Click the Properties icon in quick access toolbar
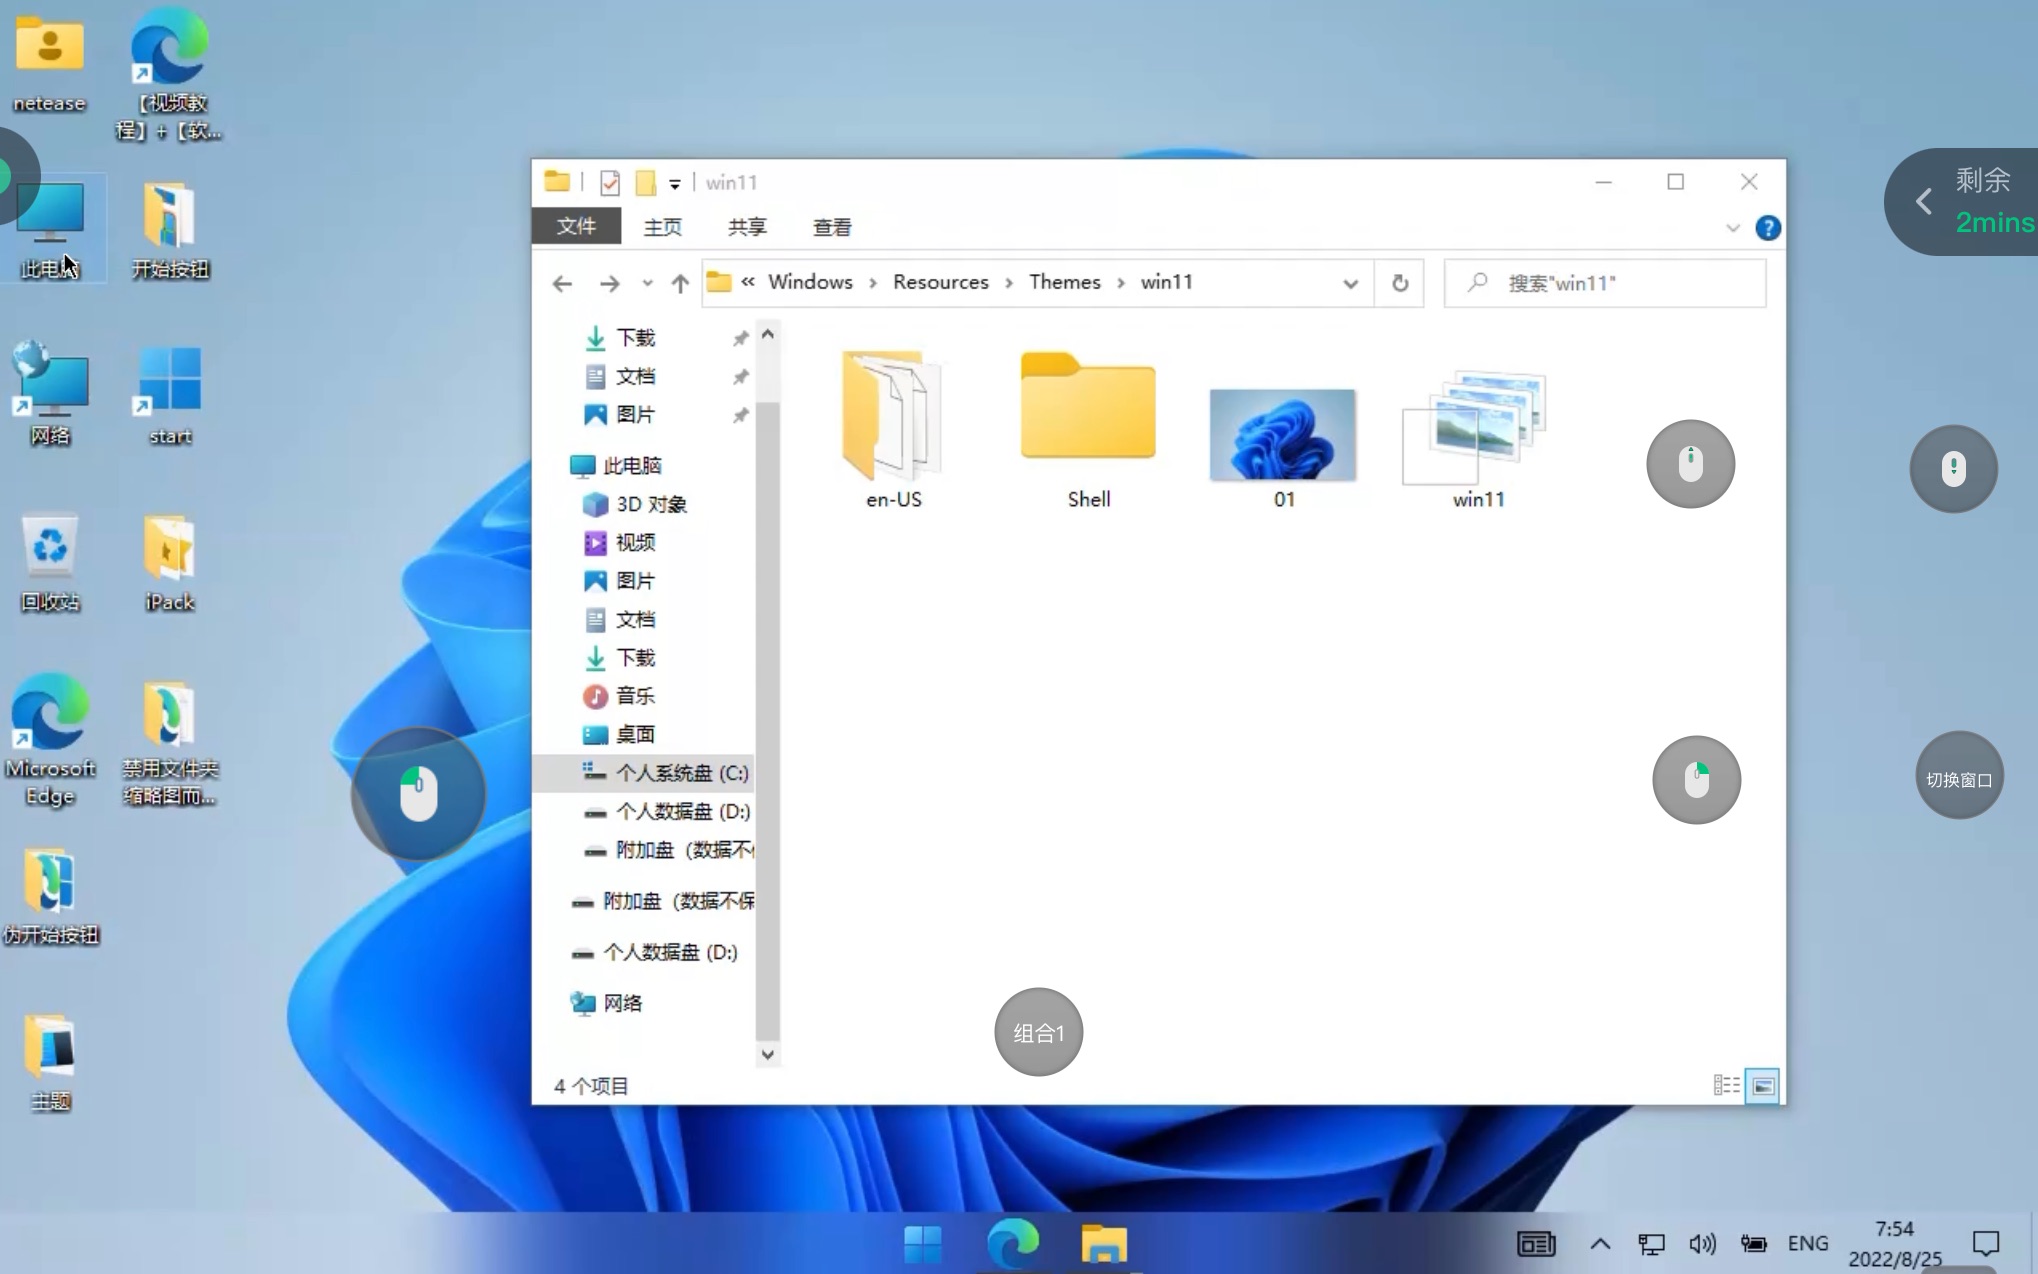Viewport: 2038px width, 1274px height. [x=609, y=182]
